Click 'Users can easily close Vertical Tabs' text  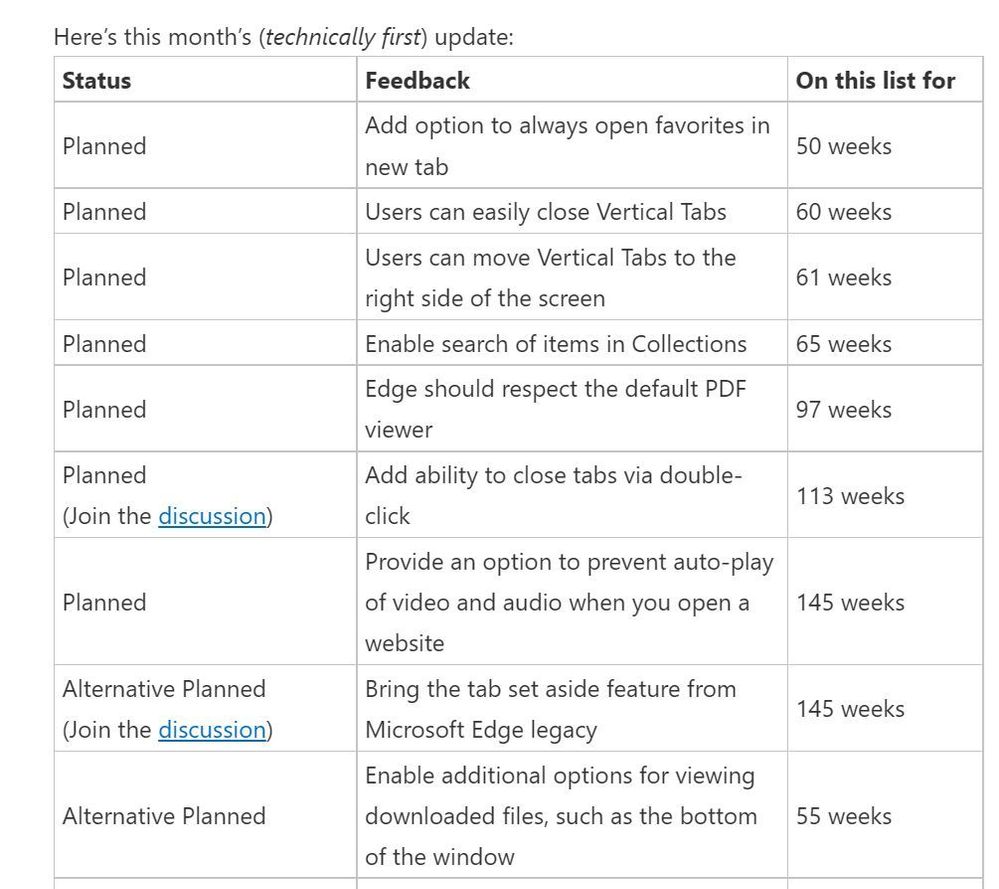545,212
